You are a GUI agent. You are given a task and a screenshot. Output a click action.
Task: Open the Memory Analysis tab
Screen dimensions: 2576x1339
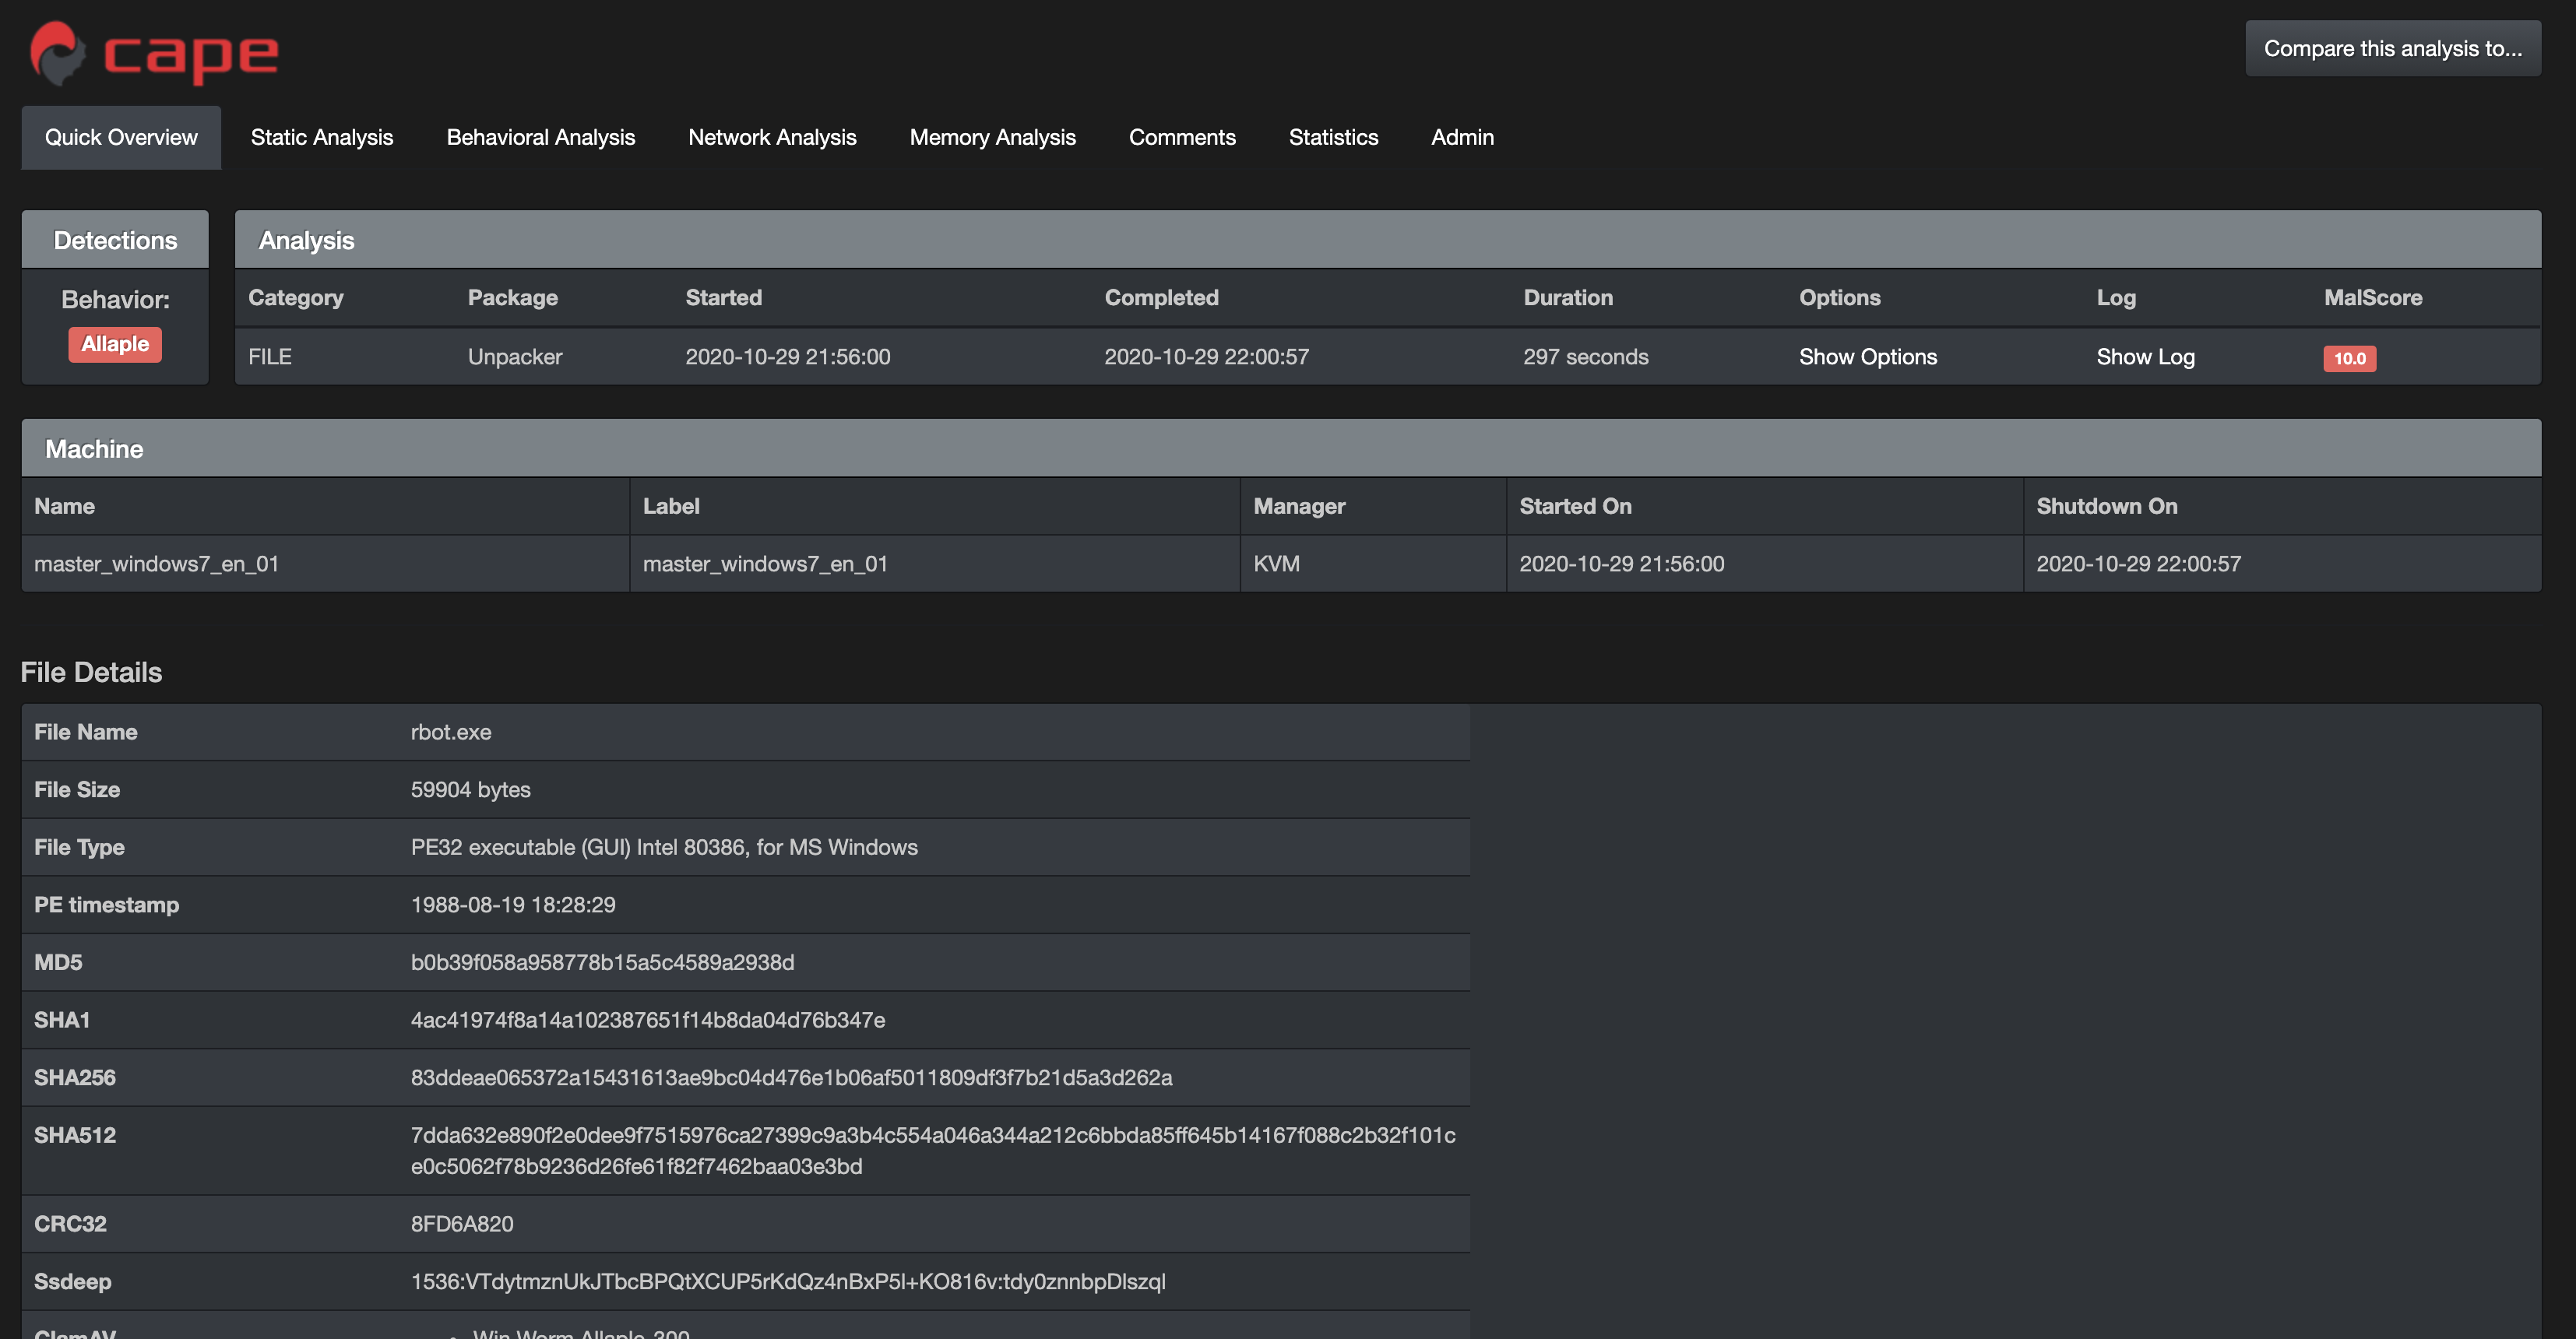(992, 137)
